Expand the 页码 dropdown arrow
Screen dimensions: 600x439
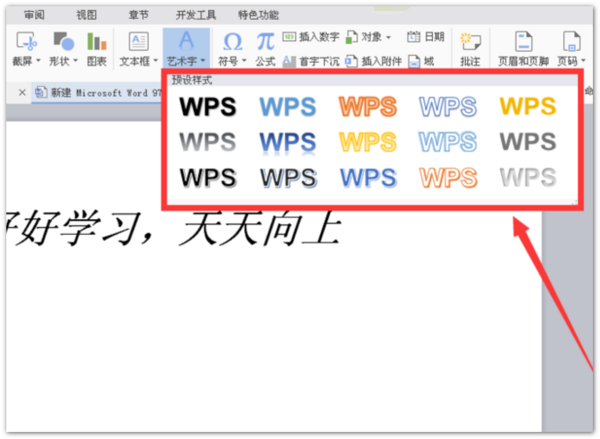[x=583, y=60]
